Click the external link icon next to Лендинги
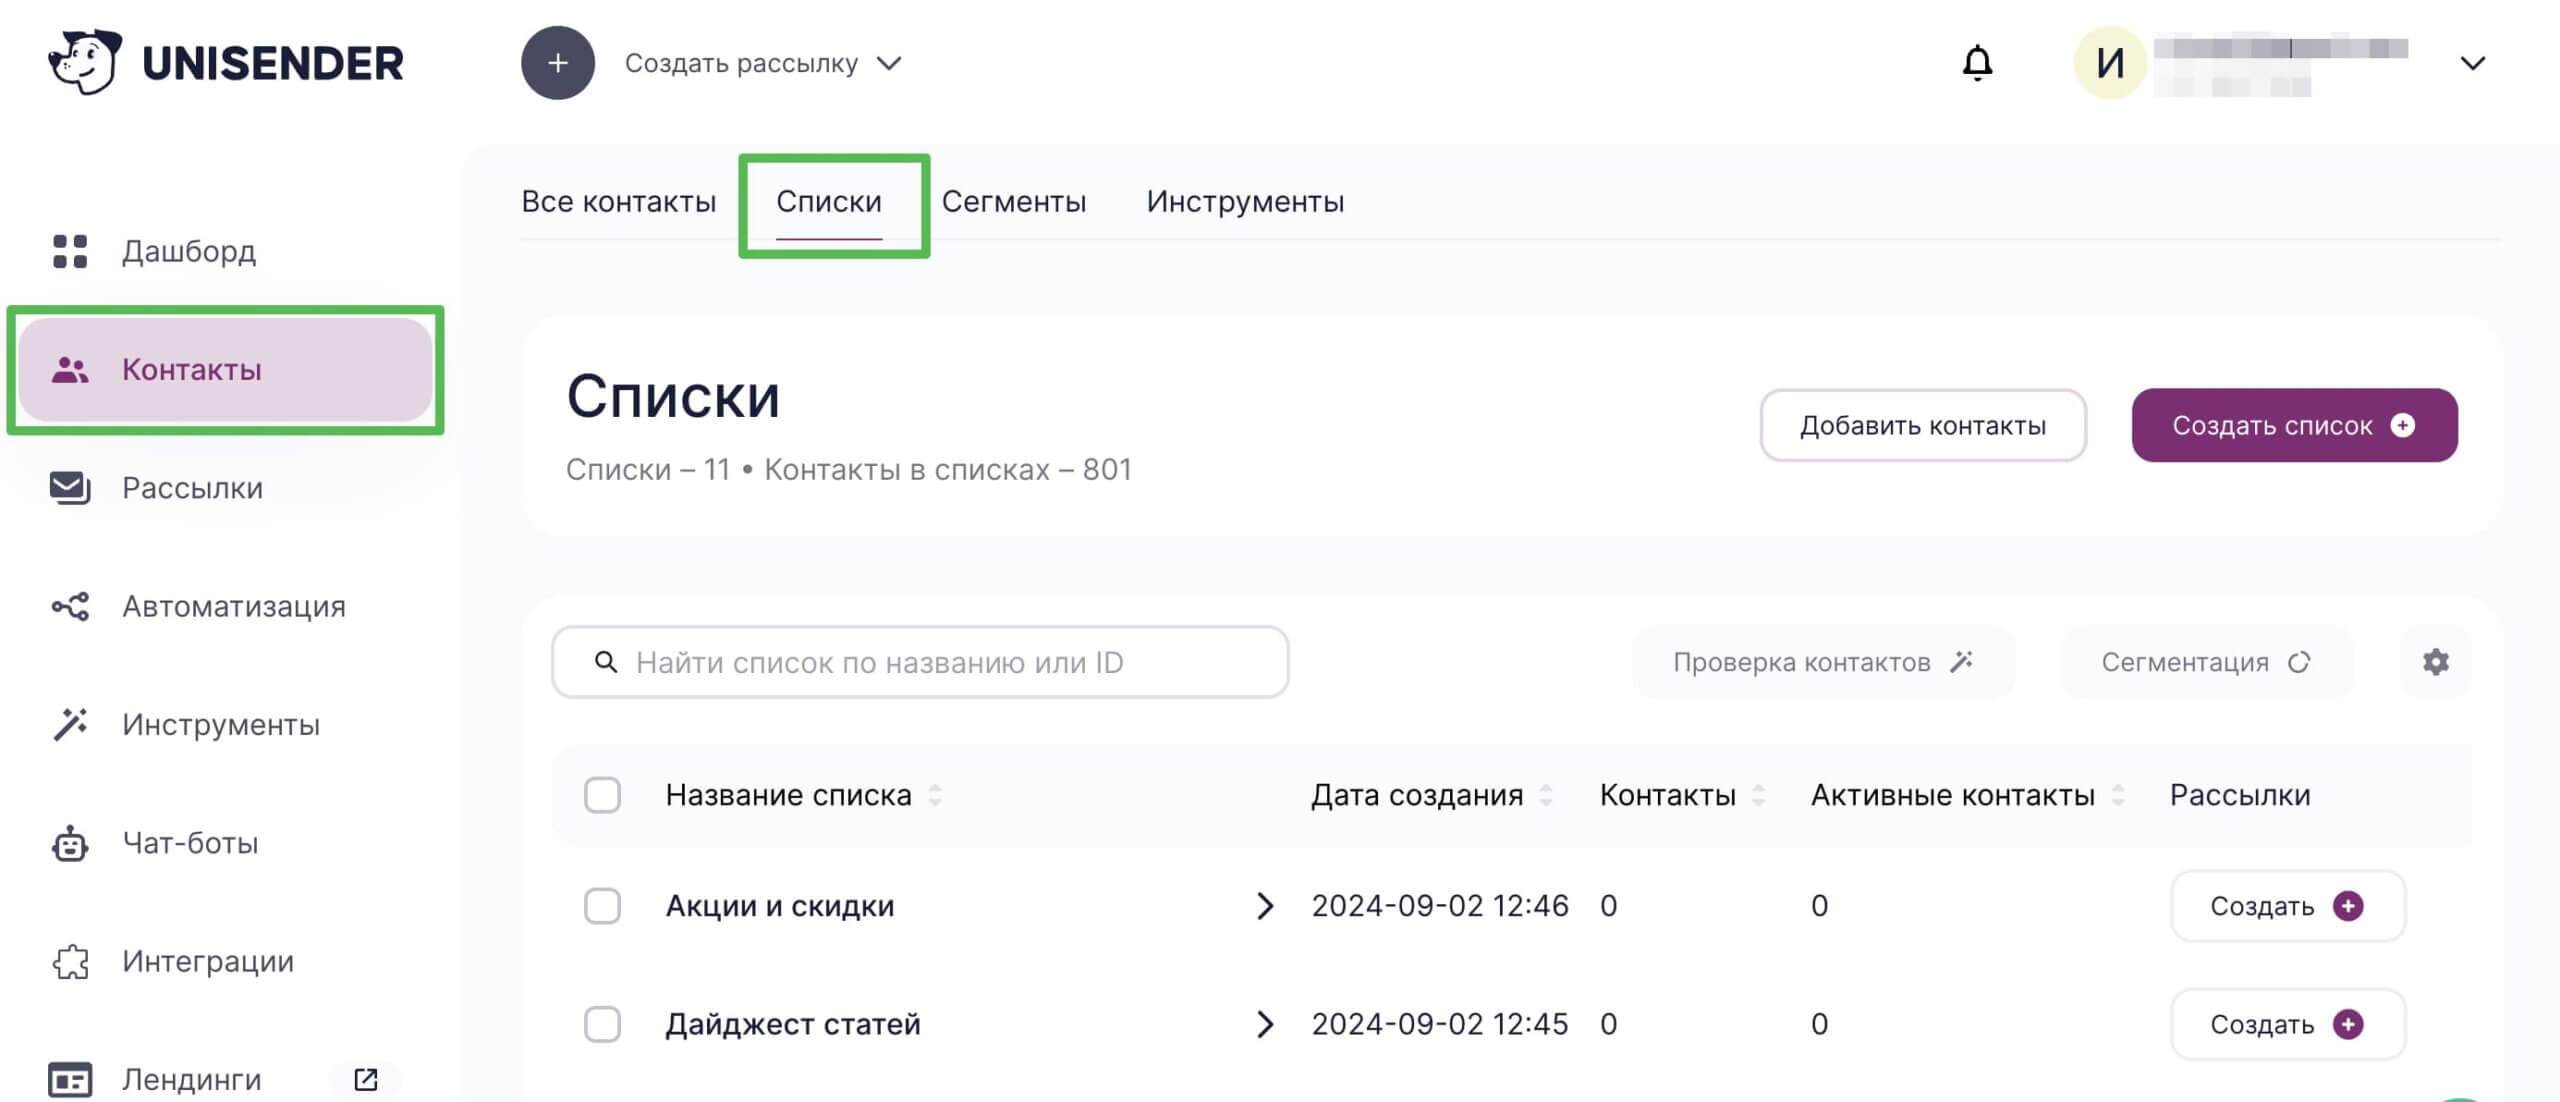Screen dimensions: 2560x1102 point(366,1080)
